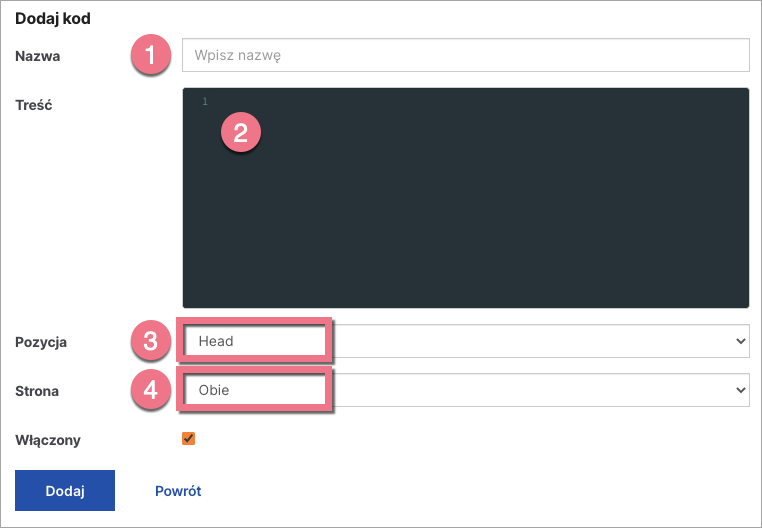
Task: Focus the Nazwa text field
Action: click(465, 56)
